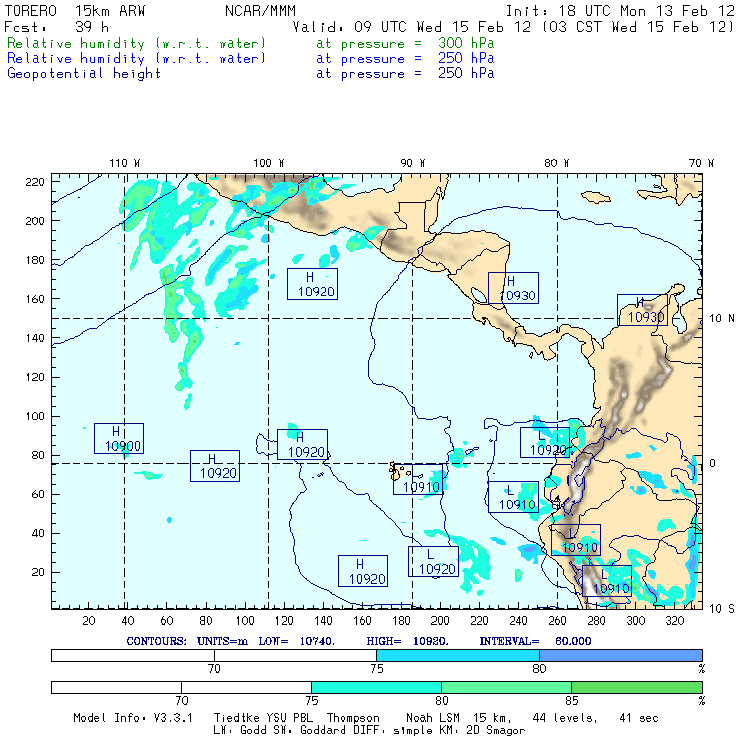Click the 'INTERVAL= 60.000' contour value
Image resolution: width=740 pixels, height=740 pixels.
click(x=536, y=641)
